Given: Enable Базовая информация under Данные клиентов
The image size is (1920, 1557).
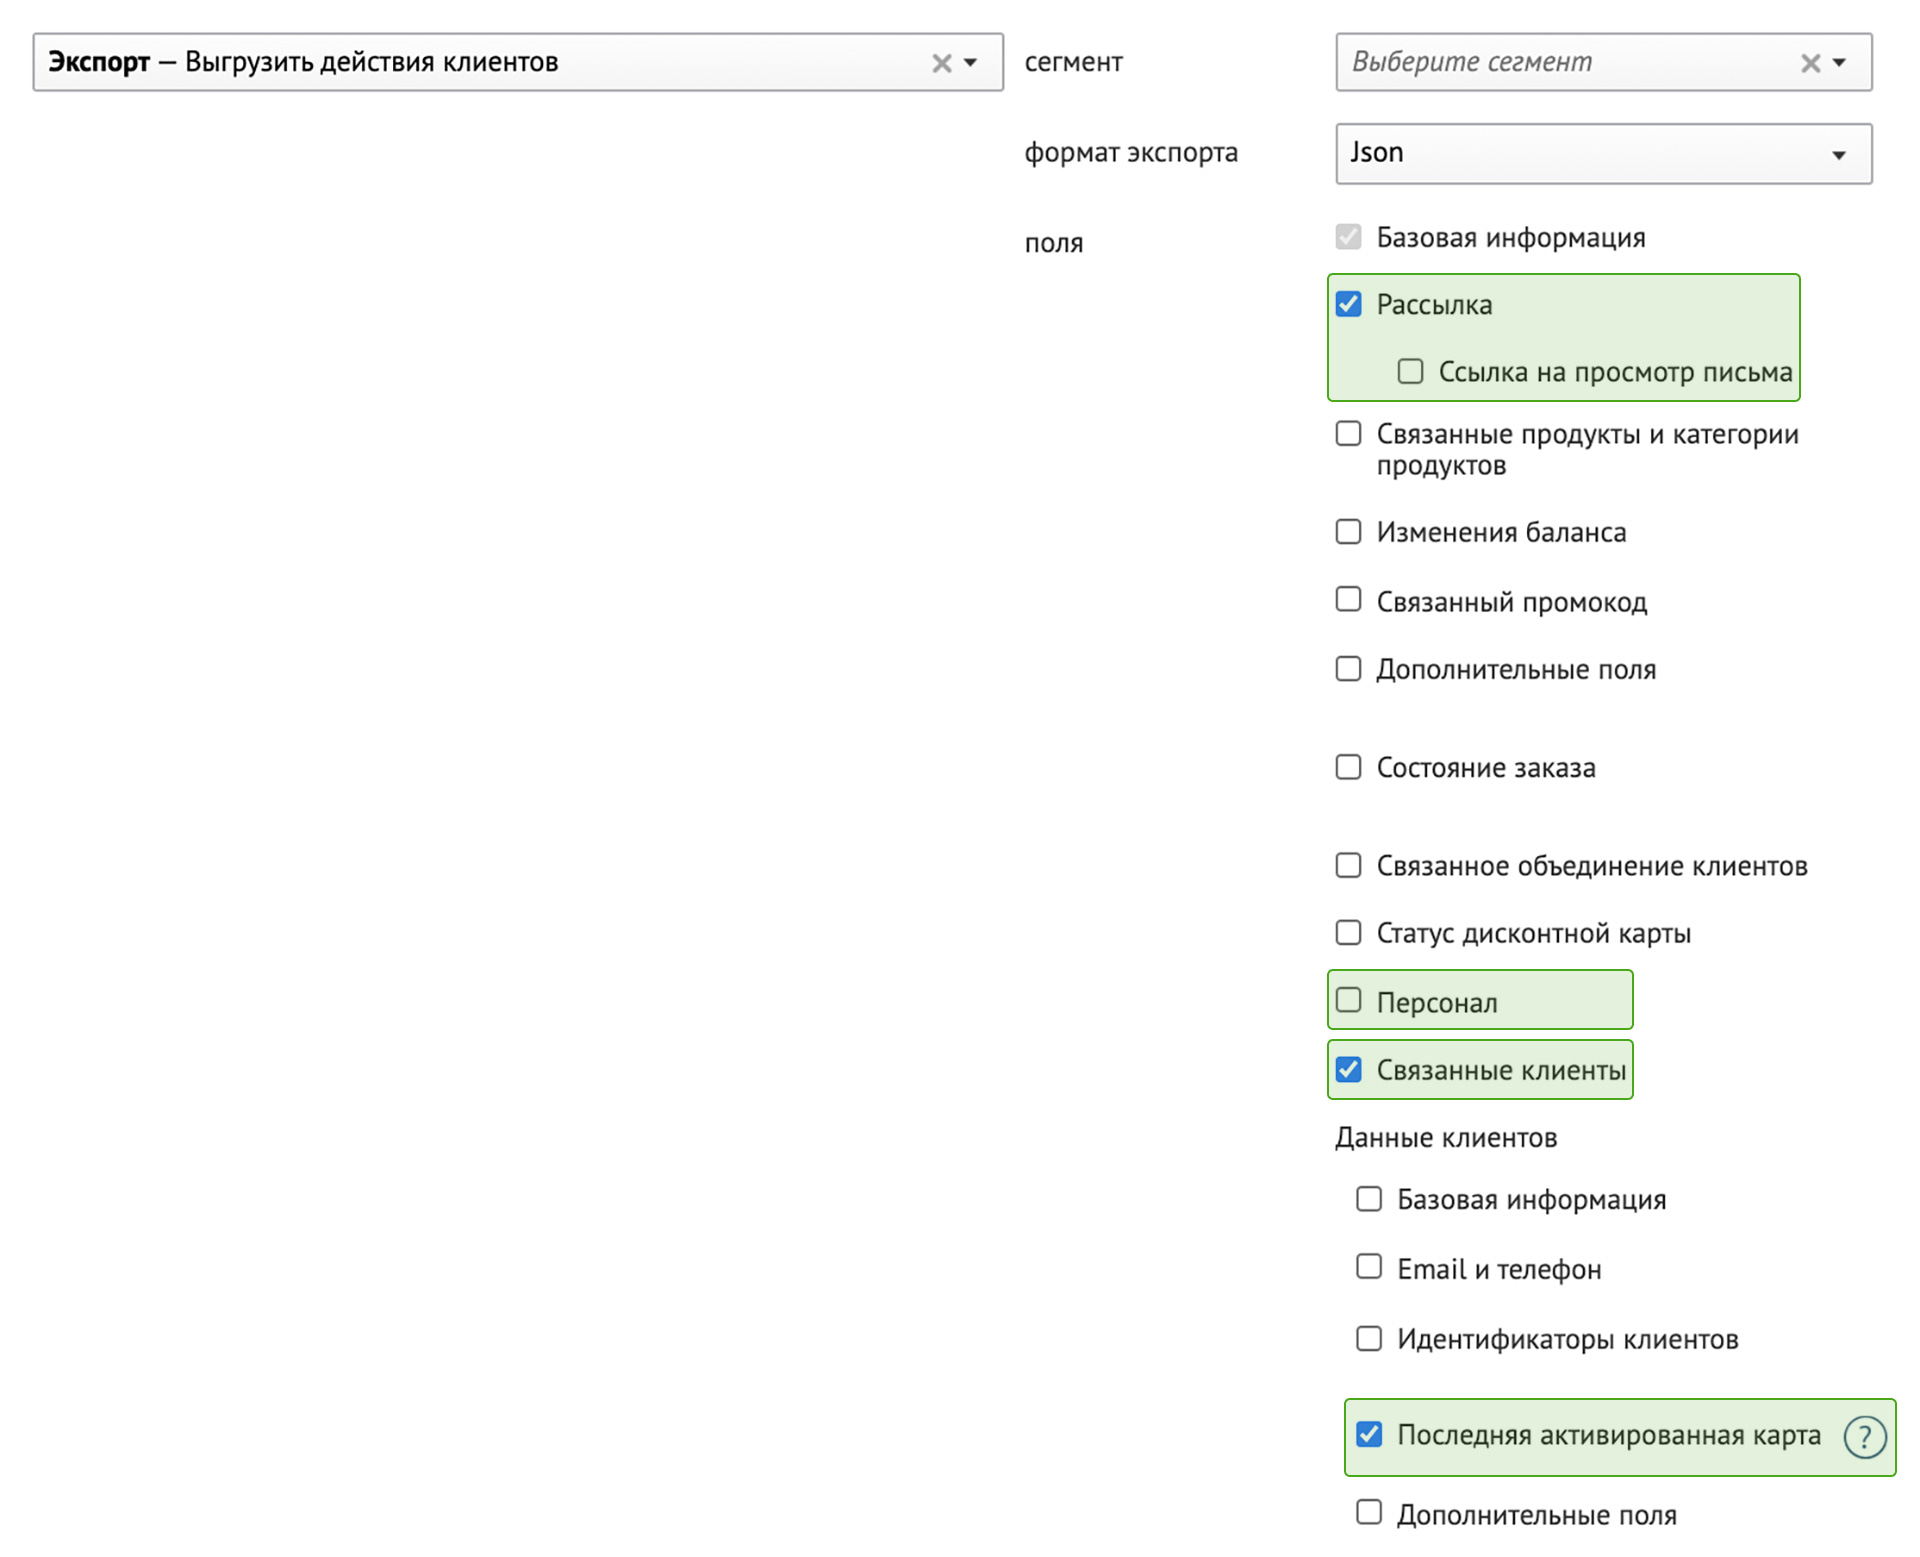Looking at the screenshot, I should [x=1369, y=1198].
